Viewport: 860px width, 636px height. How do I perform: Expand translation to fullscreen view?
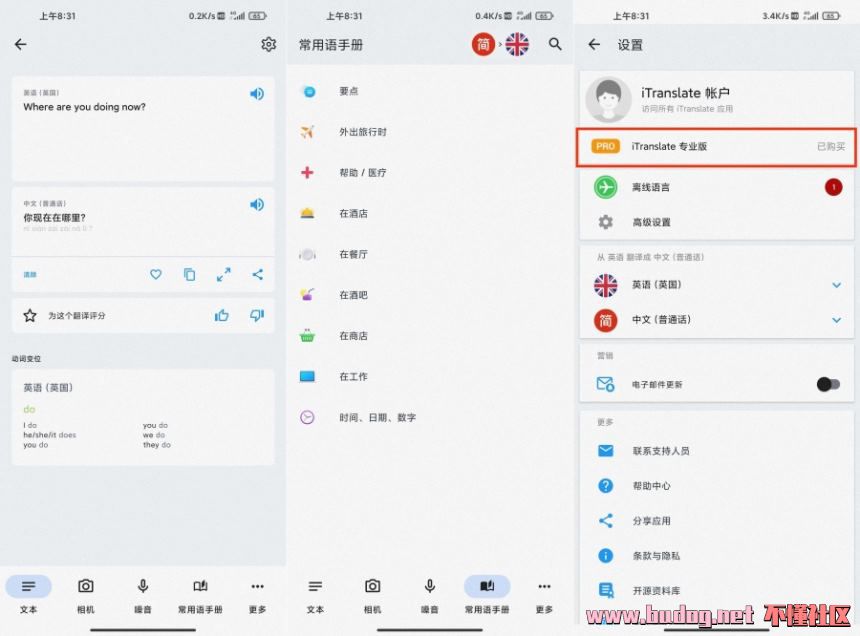224,274
